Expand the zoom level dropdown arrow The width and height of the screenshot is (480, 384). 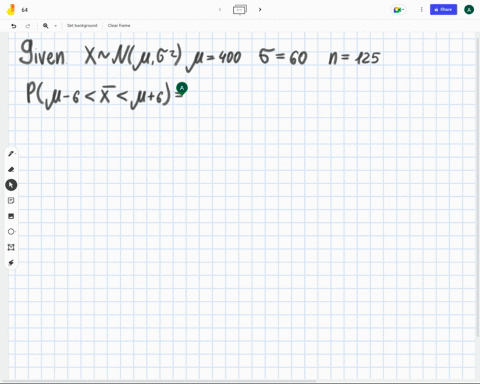click(55, 26)
